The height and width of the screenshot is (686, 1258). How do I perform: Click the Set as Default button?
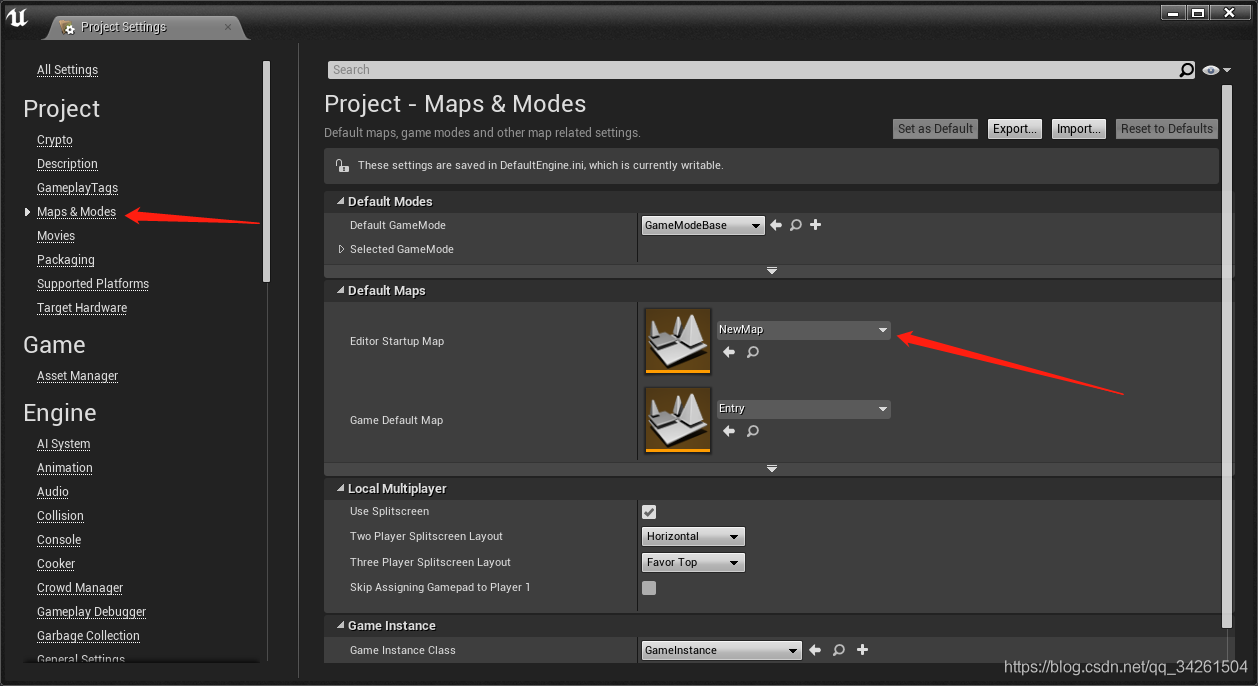tap(935, 129)
